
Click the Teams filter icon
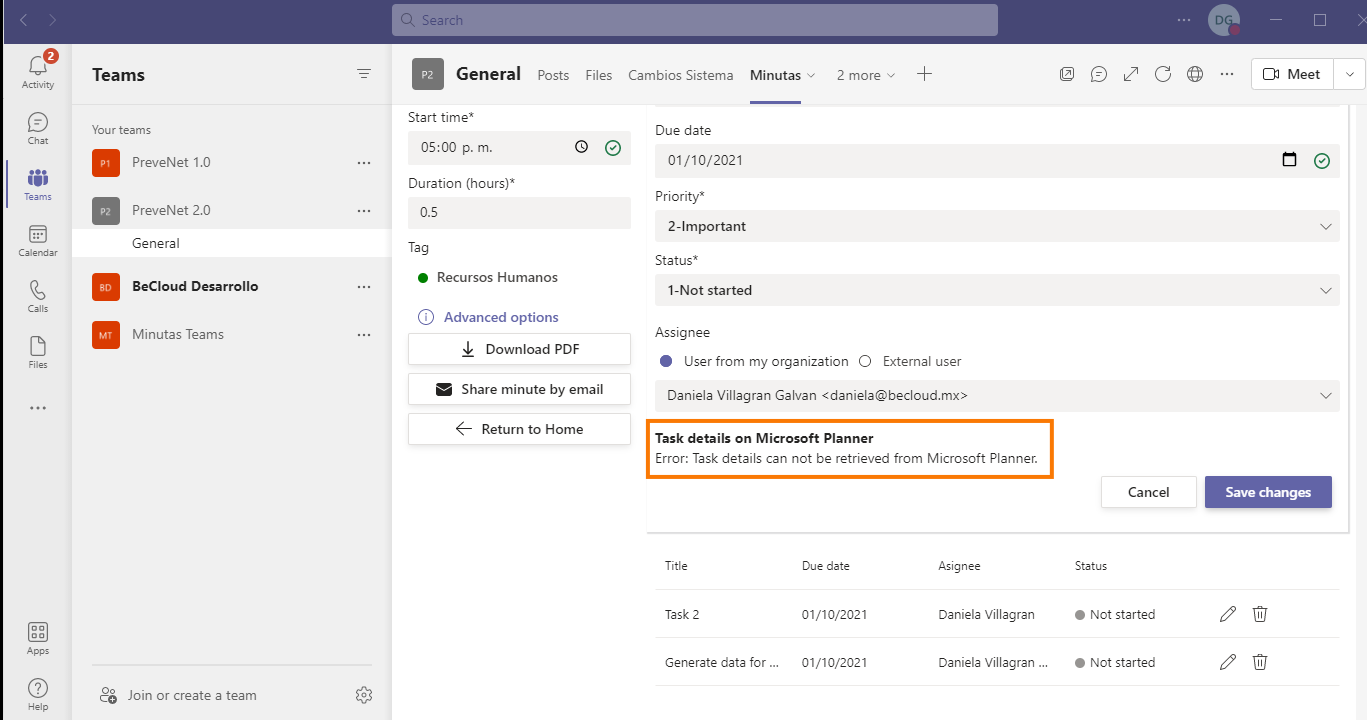(x=364, y=74)
